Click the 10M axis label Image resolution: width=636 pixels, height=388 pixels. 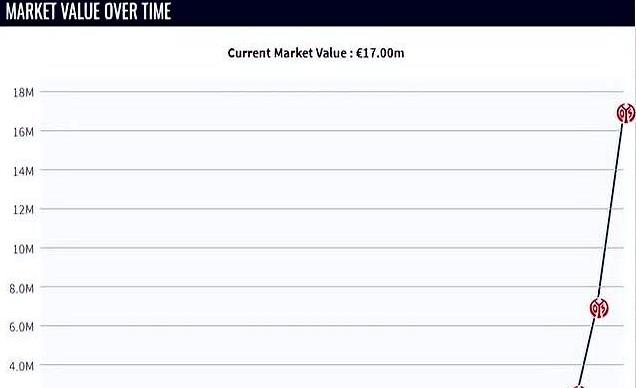pos(24,249)
